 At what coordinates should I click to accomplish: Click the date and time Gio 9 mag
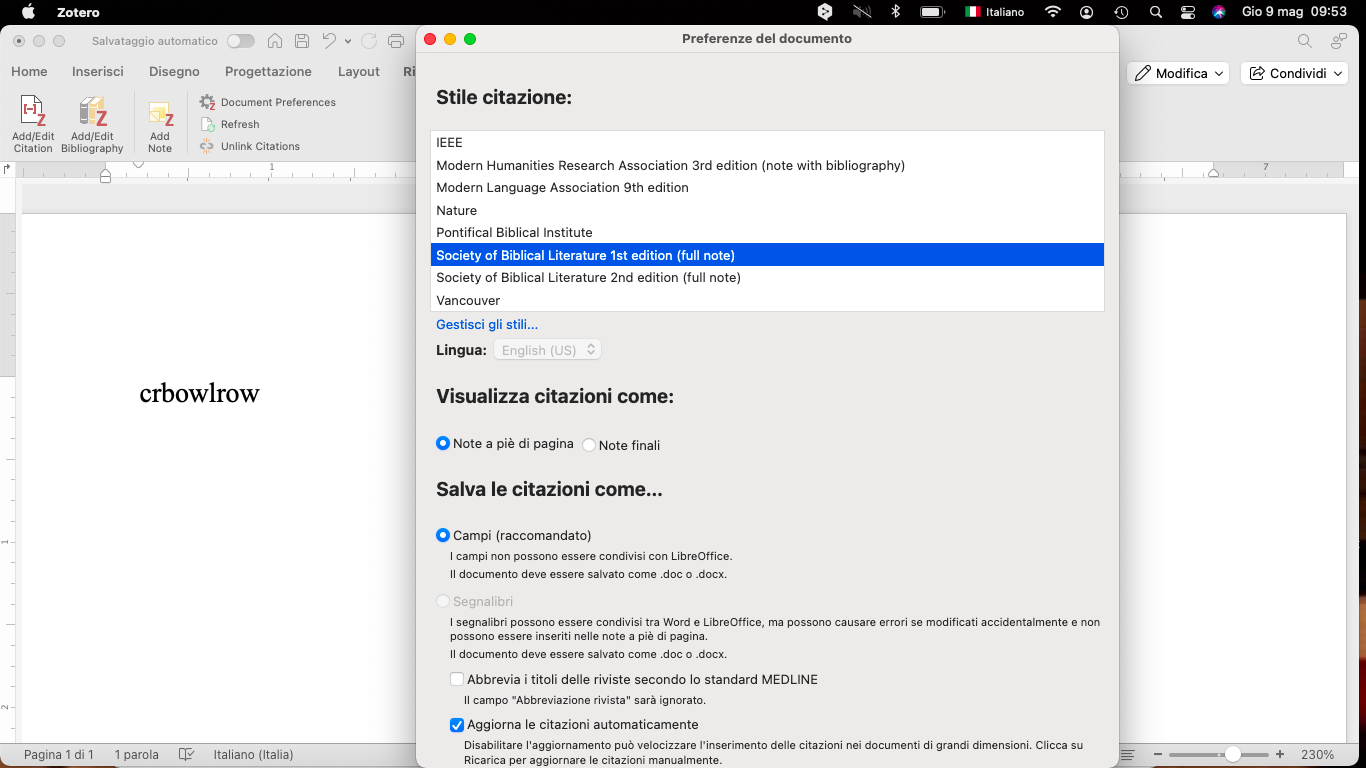[1294, 12]
